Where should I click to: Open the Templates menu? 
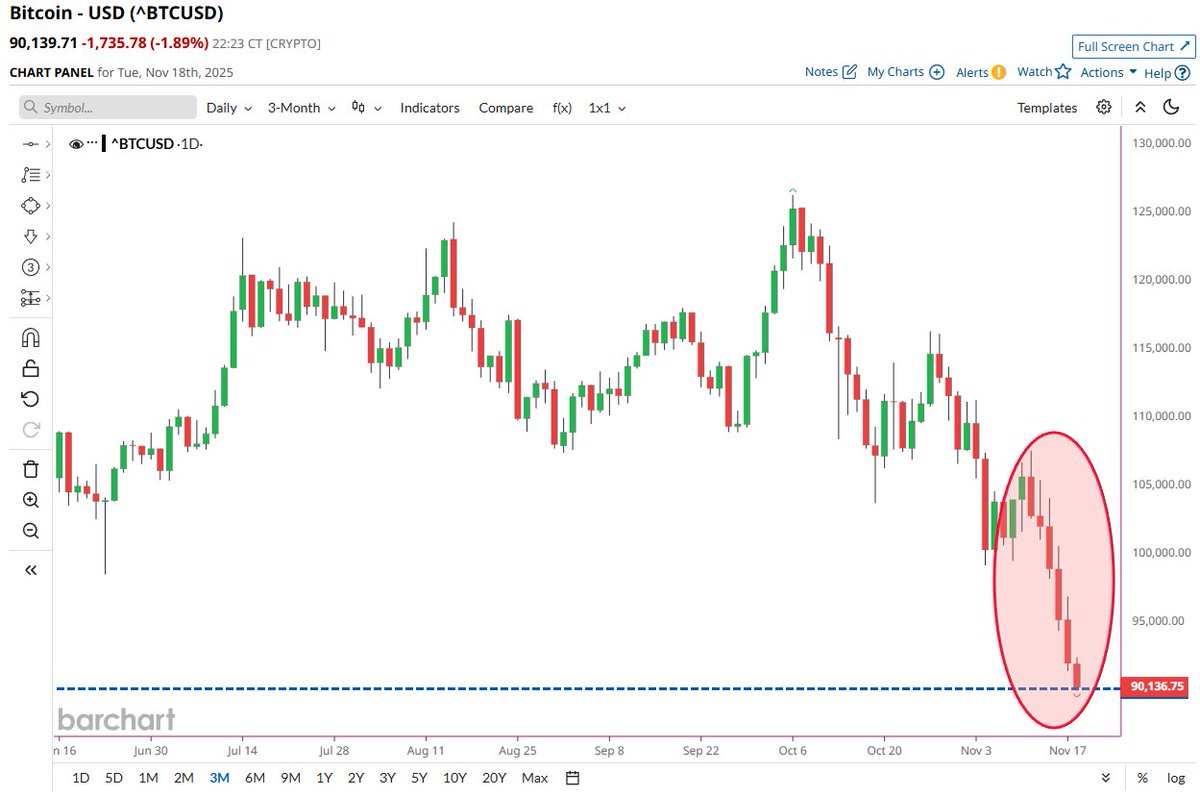[x=1047, y=107]
